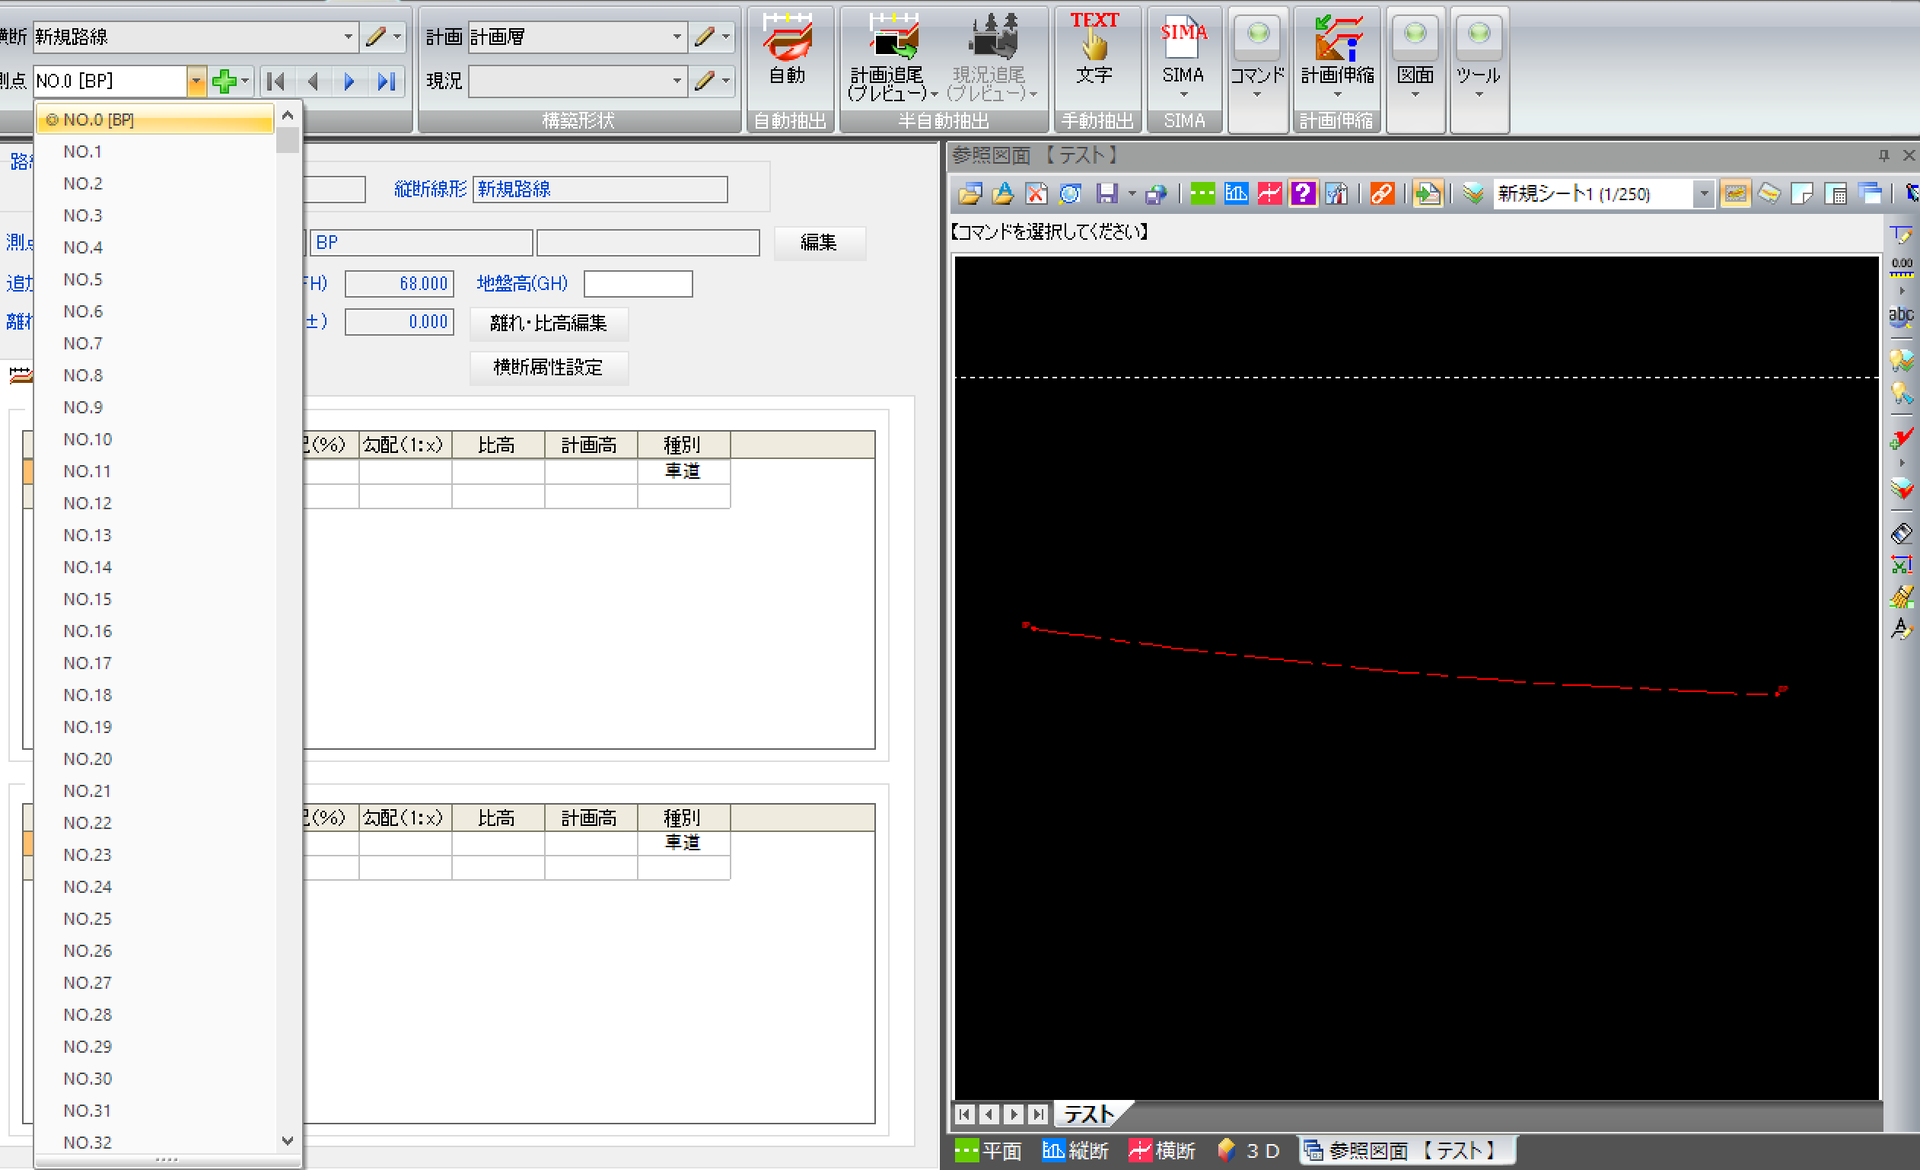Select NO.5 in the station list
This screenshot has width=1920, height=1170.
tap(155, 279)
